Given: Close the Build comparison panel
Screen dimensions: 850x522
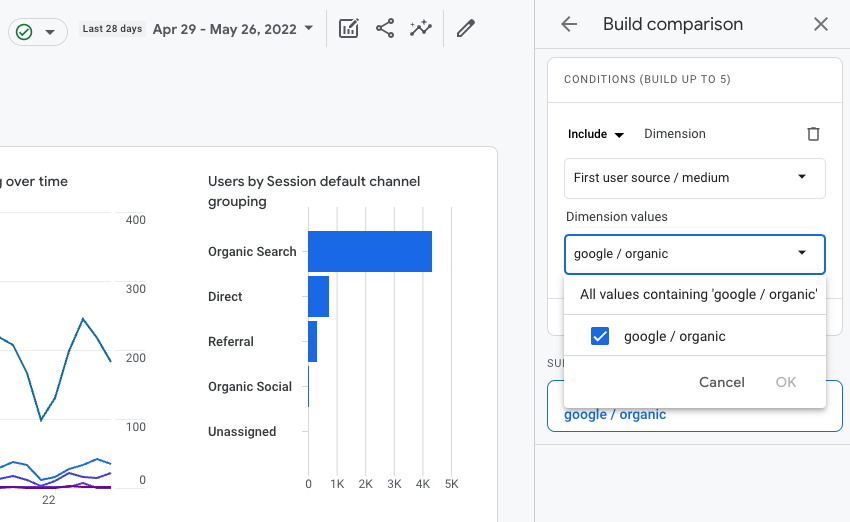Looking at the screenshot, I should point(821,24).
